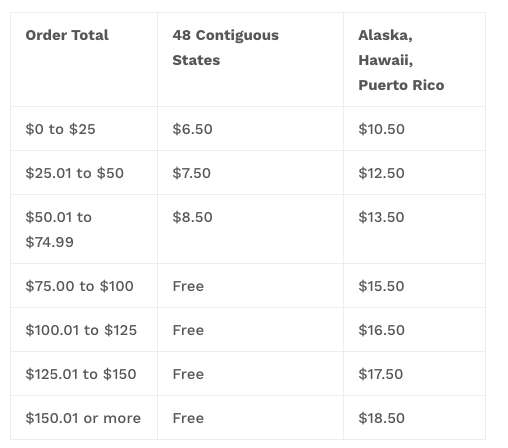
Task: Click the Alaska, Hawaii, Puerto Rico header
Action: [x=401, y=60]
